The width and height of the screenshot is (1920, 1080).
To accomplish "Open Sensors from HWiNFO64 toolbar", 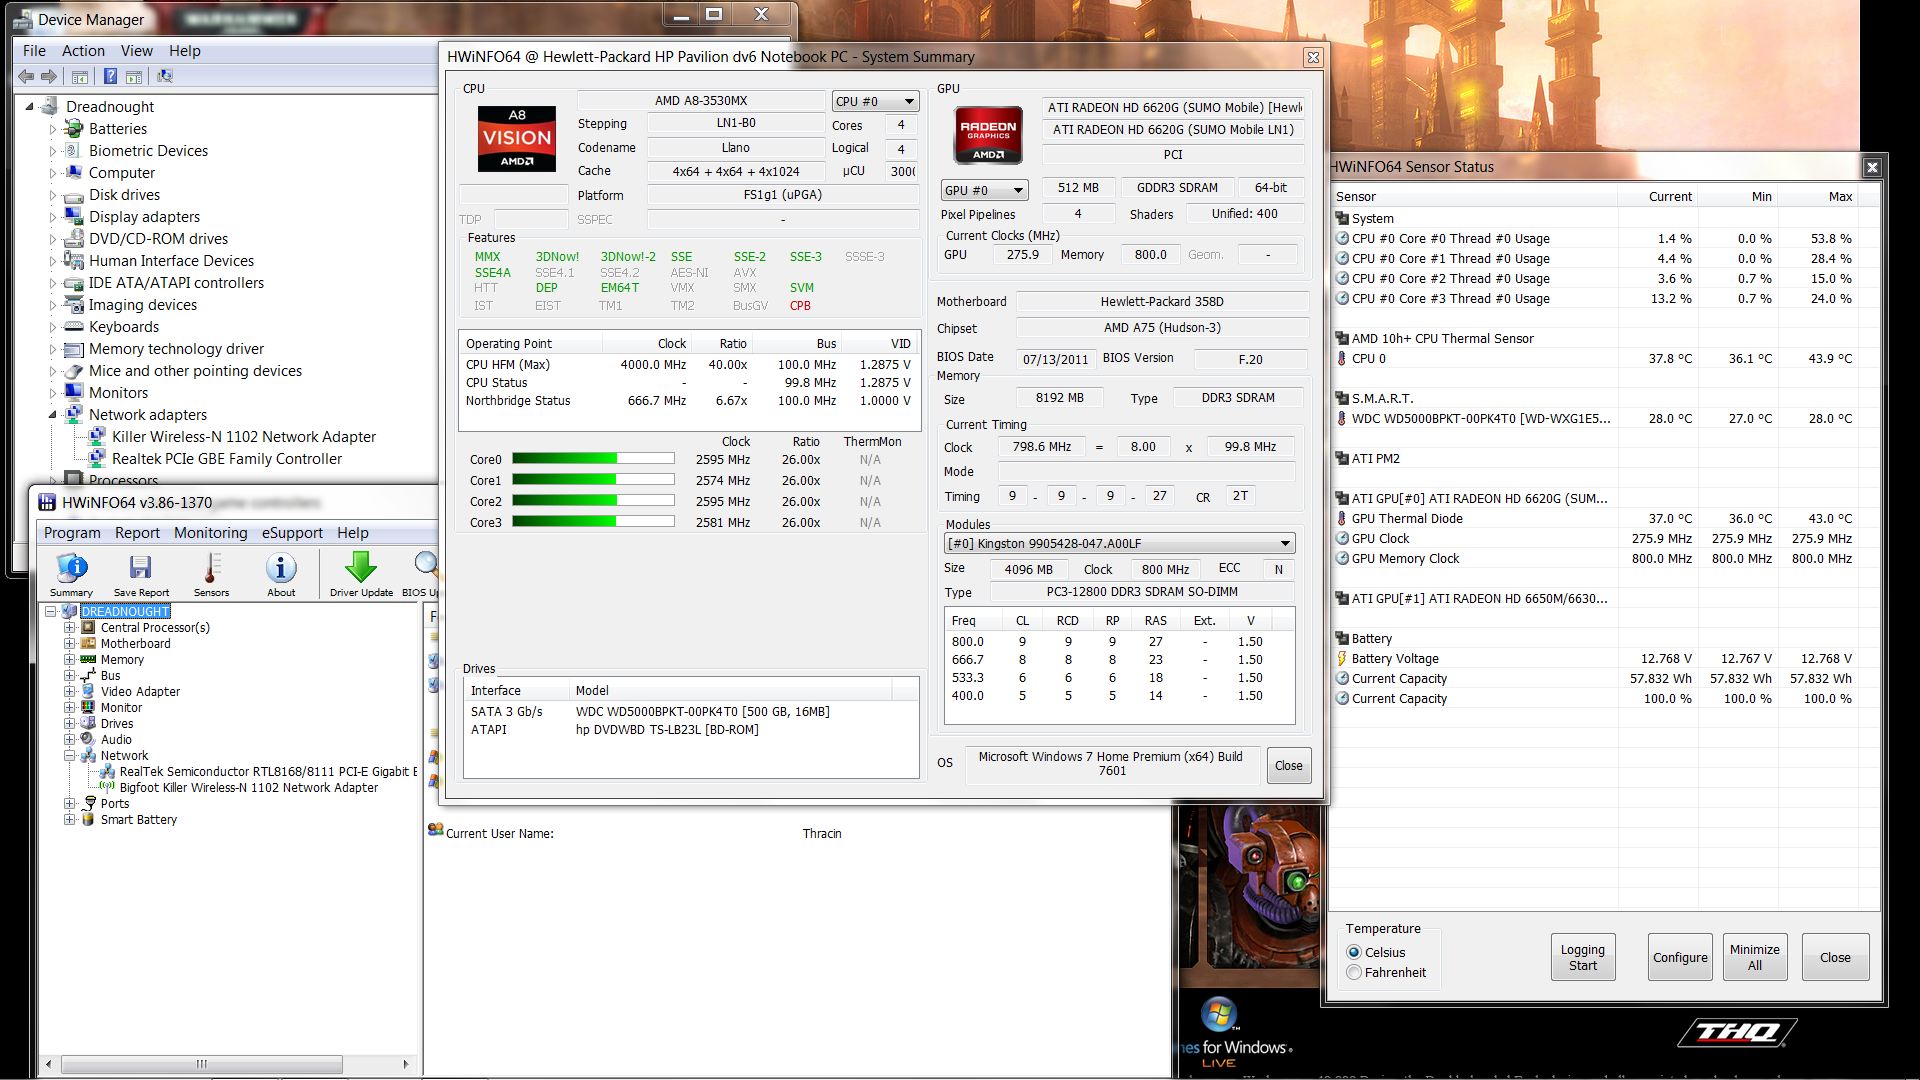I will 211,575.
